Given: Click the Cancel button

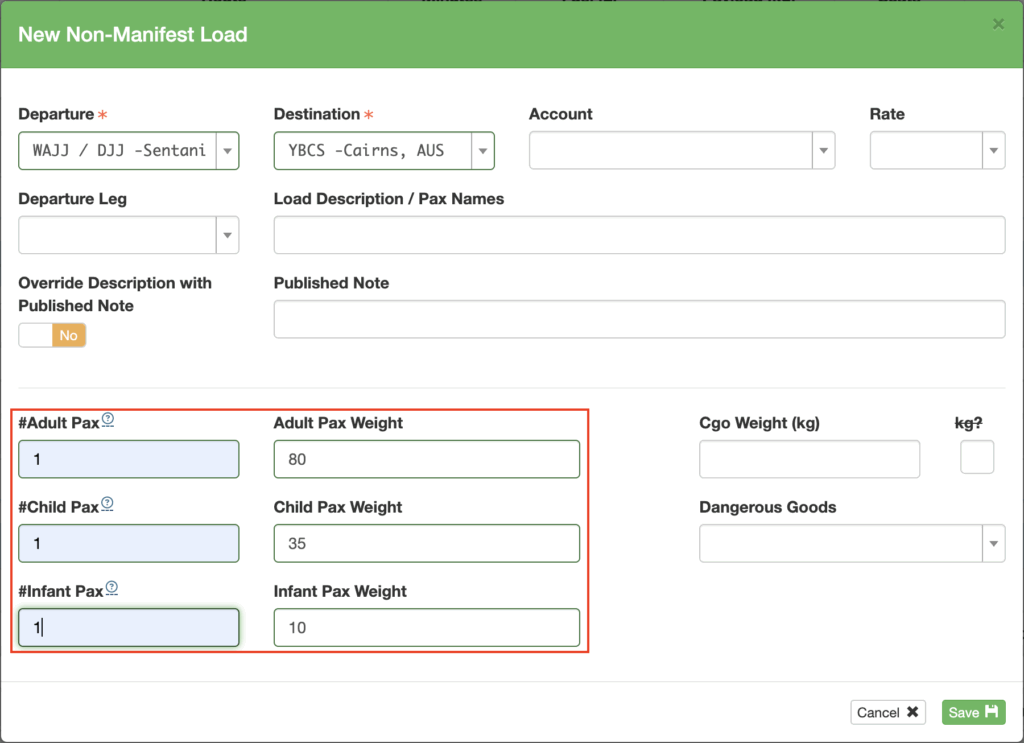Looking at the screenshot, I should [888, 712].
